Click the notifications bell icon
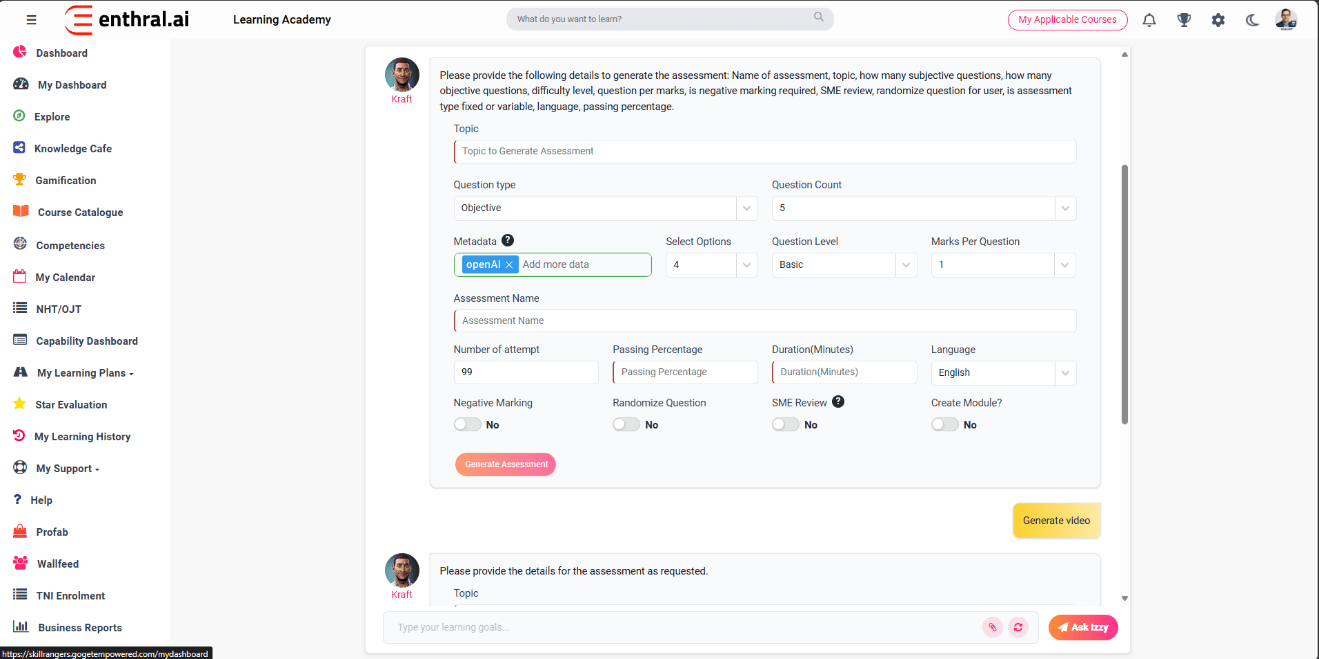This screenshot has width=1319, height=659. pos(1149,20)
